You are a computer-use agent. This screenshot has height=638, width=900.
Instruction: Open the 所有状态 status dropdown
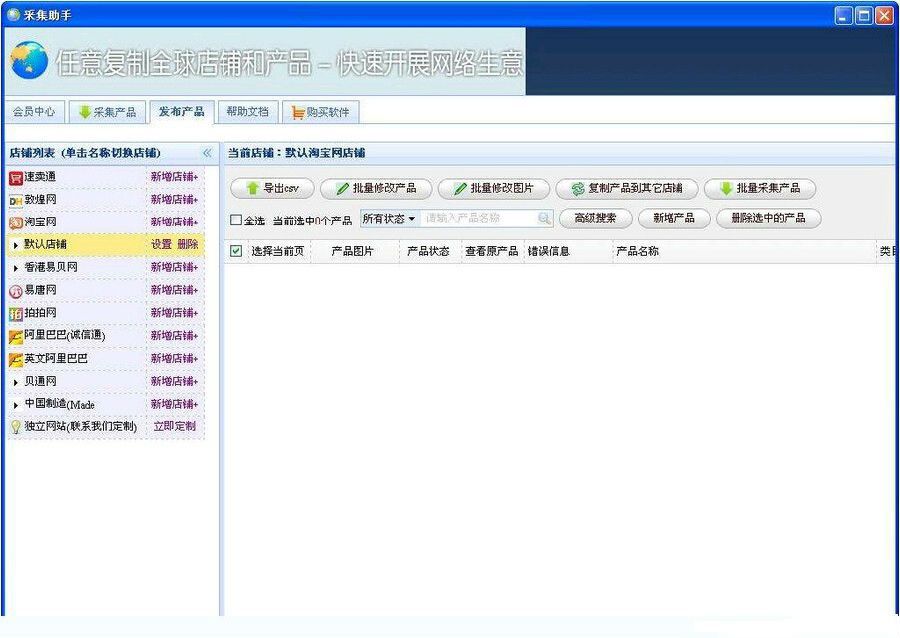tap(388, 218)
